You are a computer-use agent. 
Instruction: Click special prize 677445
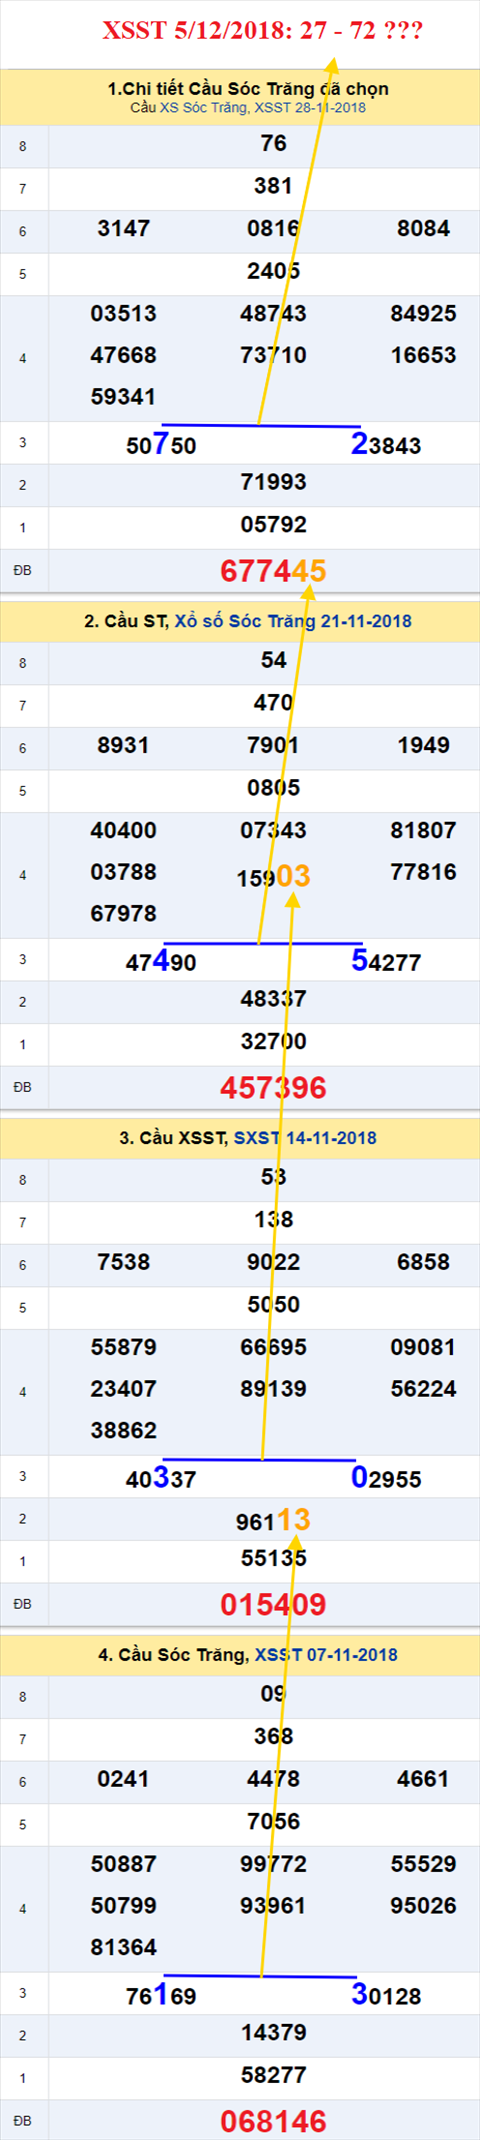(x=274, y=571)
